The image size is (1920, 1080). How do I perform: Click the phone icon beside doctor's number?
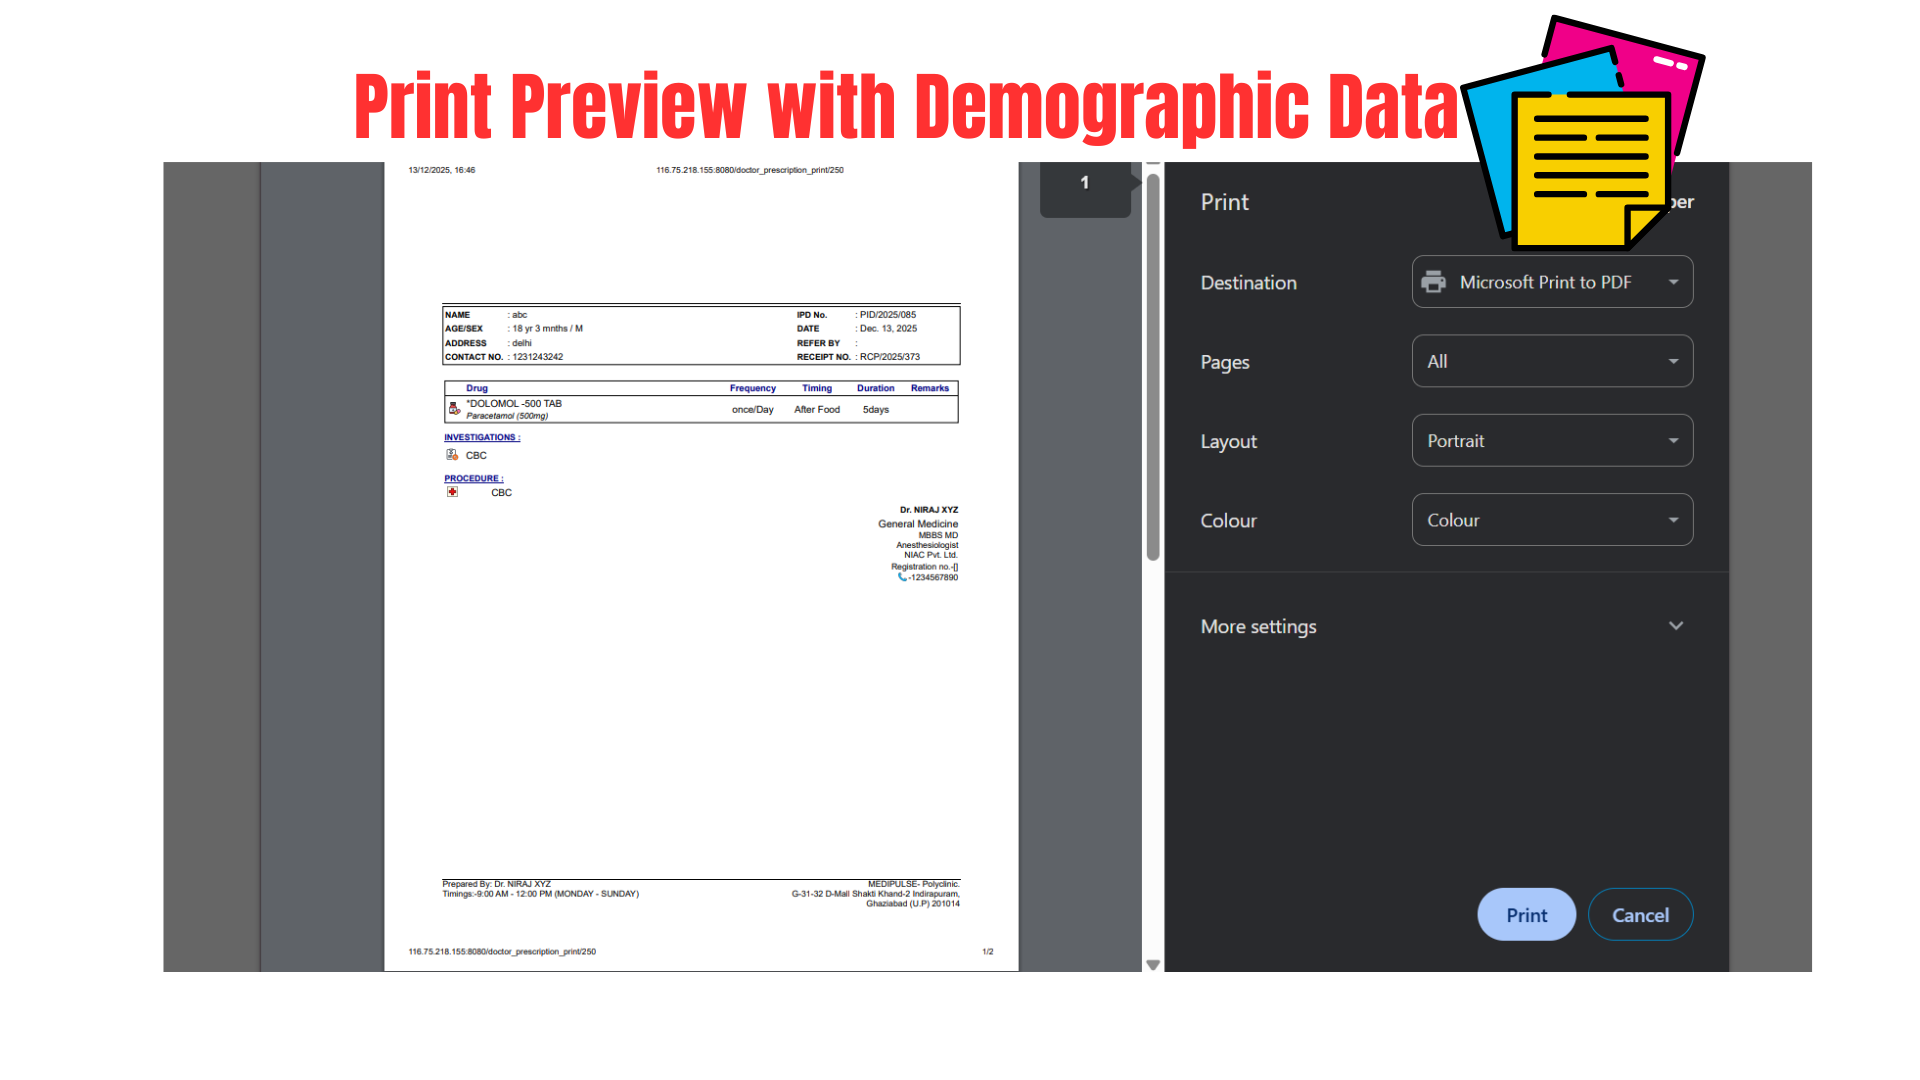(x=902, y=577)
